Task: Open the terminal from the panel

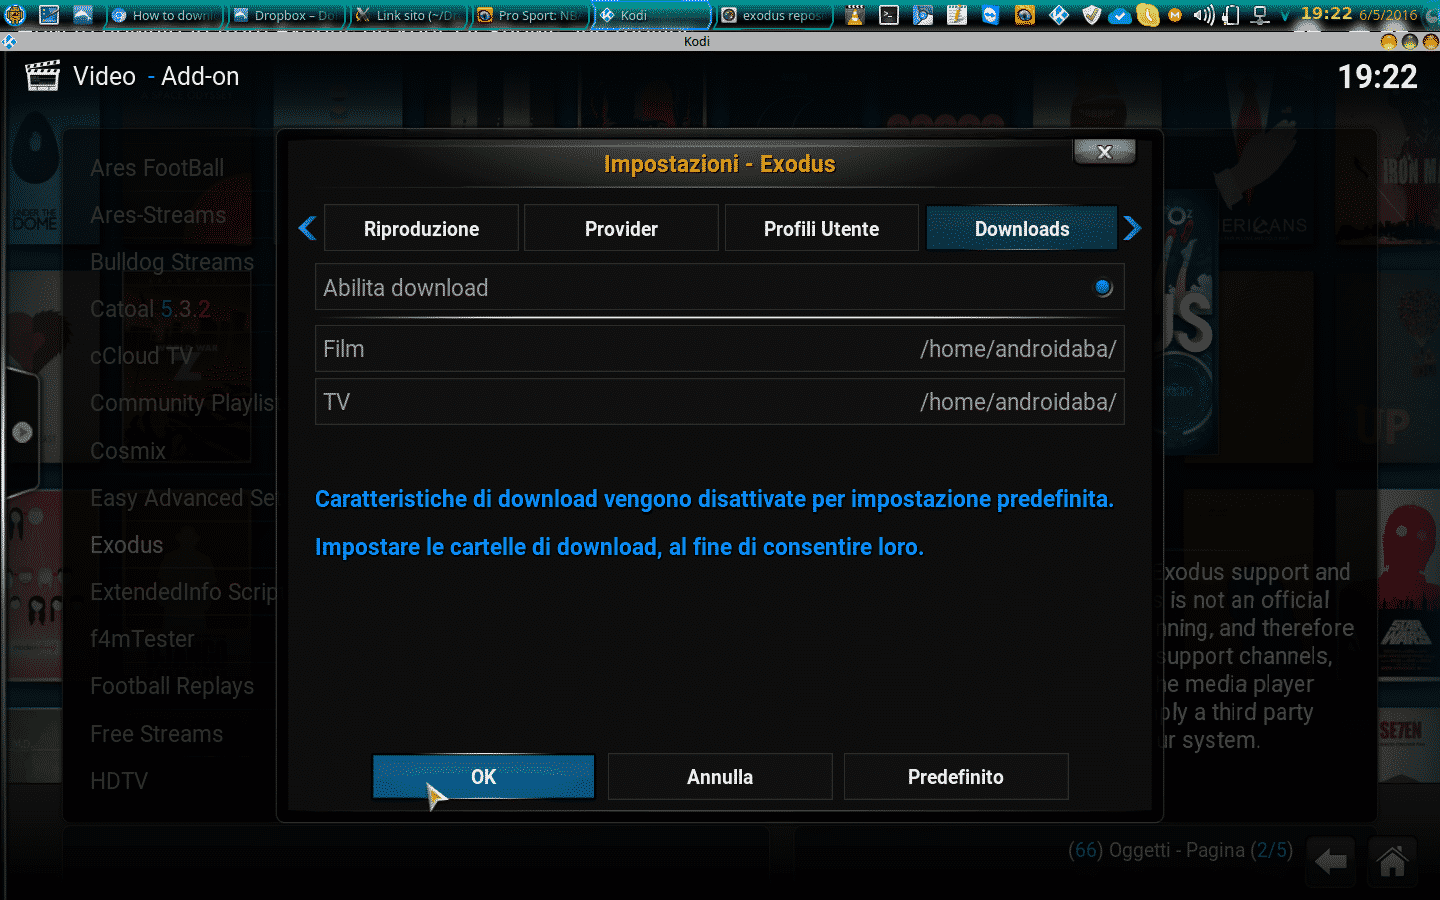Action: click(x=889, y=15)
